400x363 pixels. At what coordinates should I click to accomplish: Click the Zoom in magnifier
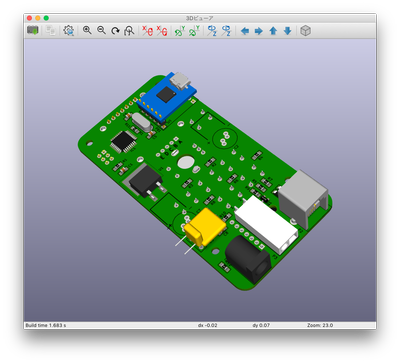[x=87, y=30]
